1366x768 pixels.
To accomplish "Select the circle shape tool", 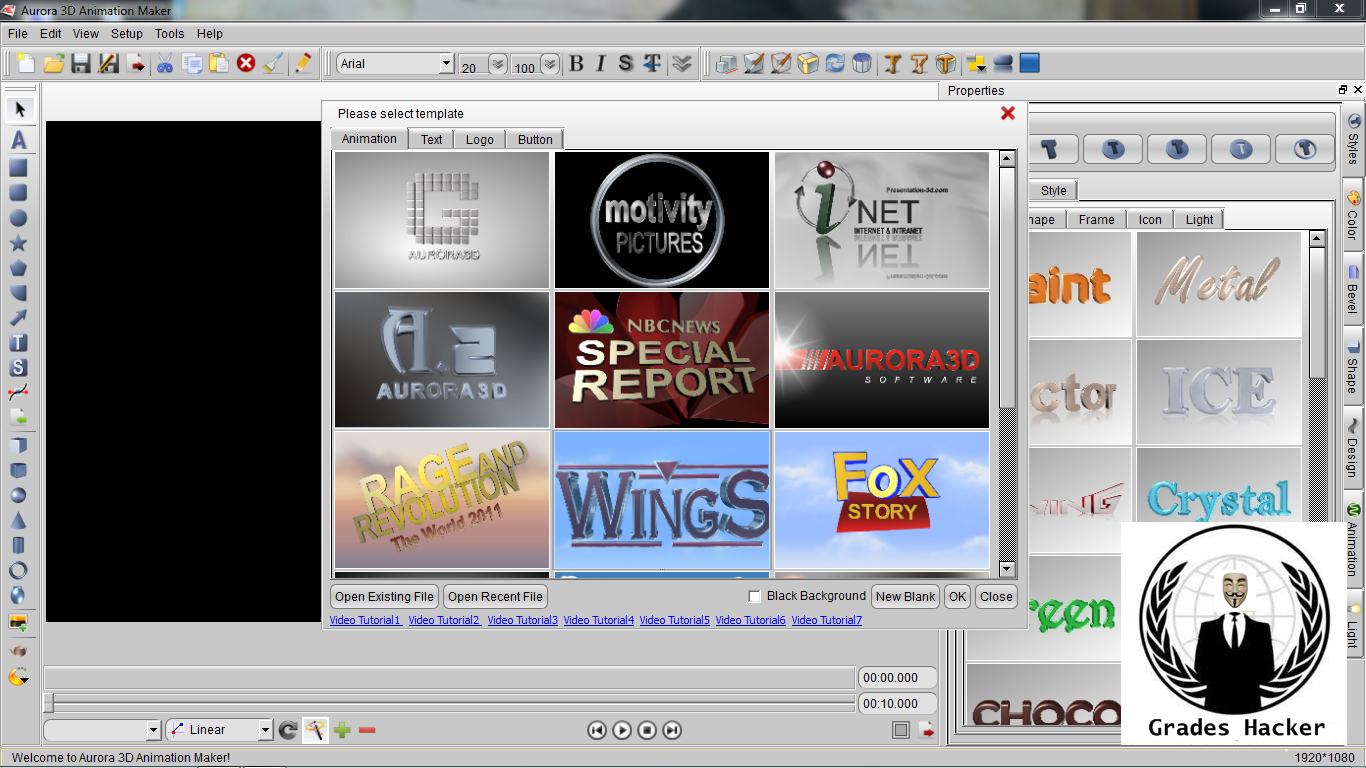I will point(18,218).
